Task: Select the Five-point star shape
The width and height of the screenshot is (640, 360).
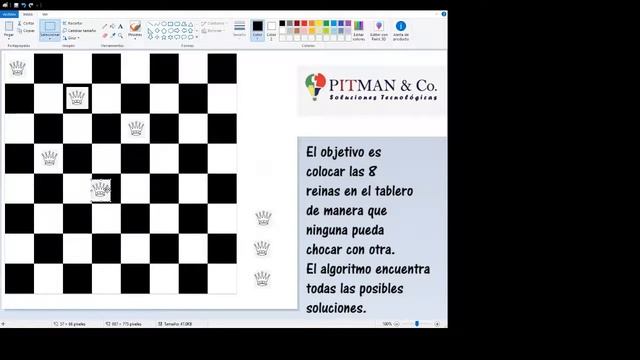Action: (x=164, y=37)
